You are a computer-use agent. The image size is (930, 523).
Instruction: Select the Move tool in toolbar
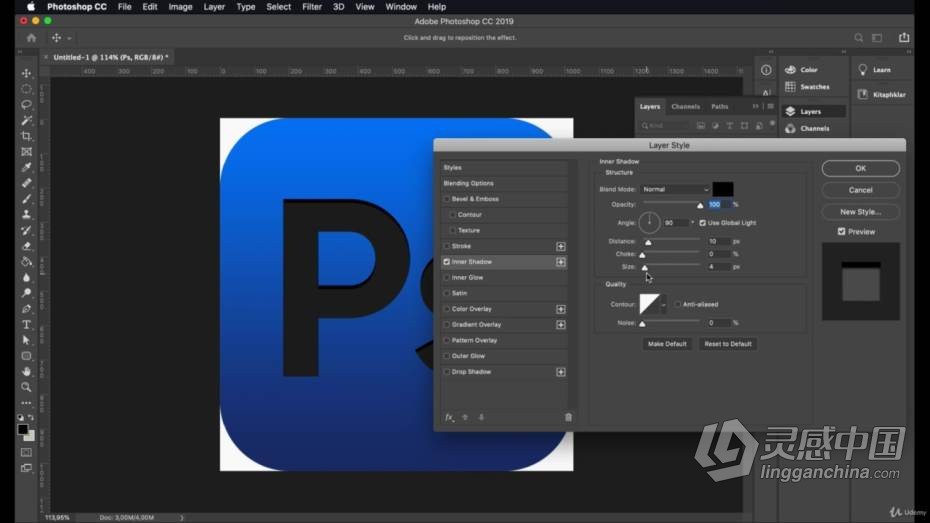pyautogui.click(x=26, y=73)
